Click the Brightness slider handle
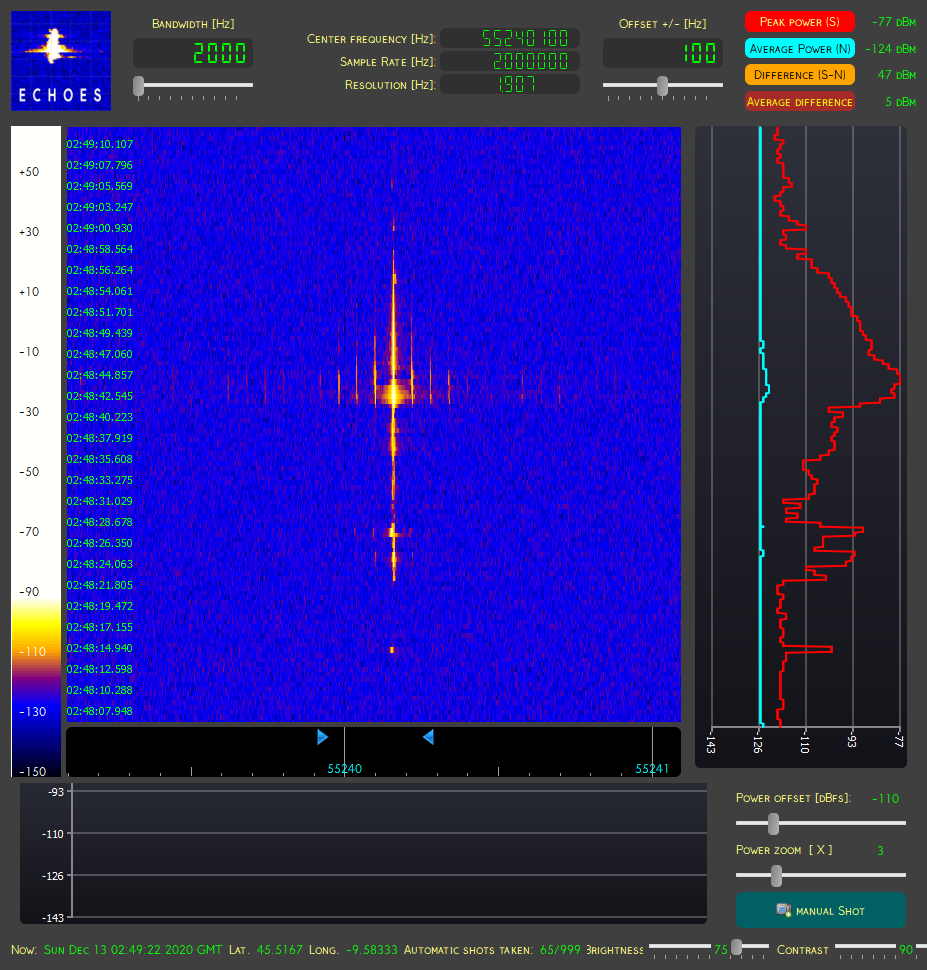927x970 pixels. click(x=737, y=946)
